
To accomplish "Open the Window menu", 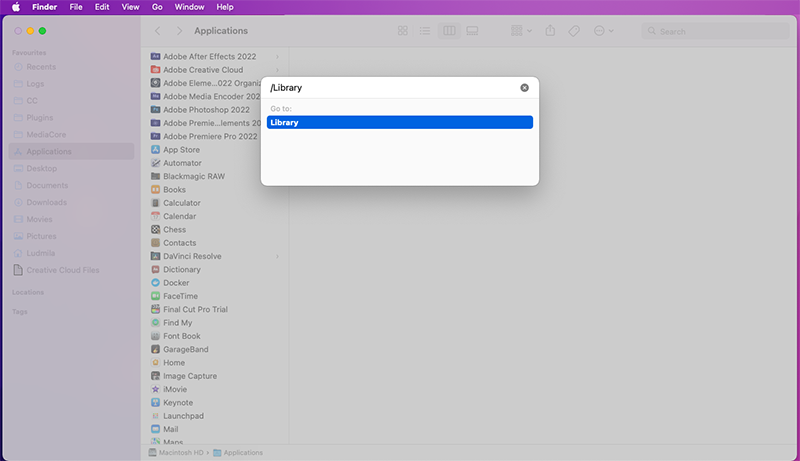I will (189, 7).
